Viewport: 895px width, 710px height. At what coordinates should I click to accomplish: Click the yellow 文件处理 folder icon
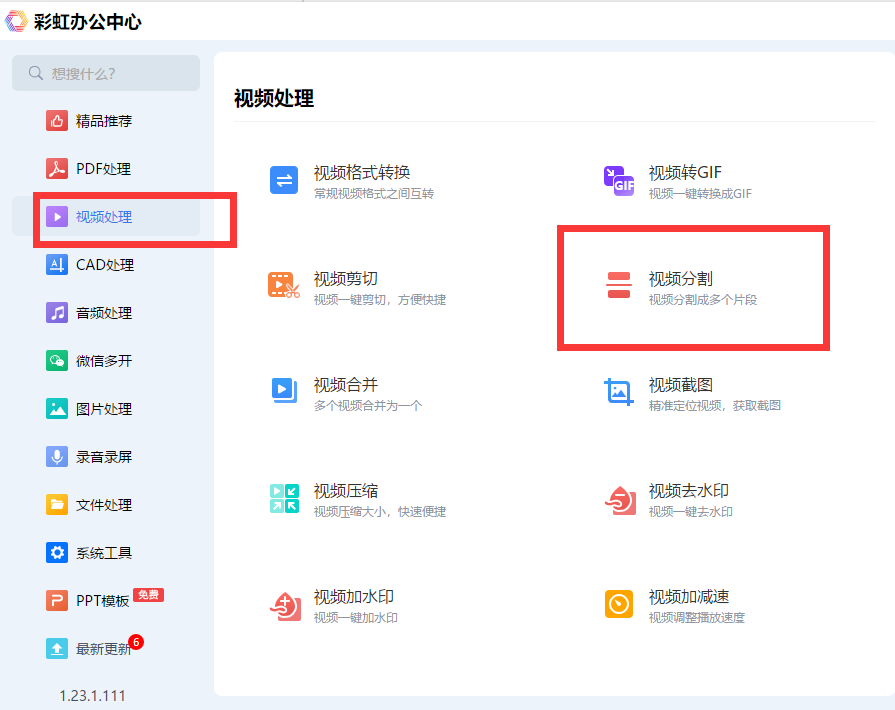[57, 505]
